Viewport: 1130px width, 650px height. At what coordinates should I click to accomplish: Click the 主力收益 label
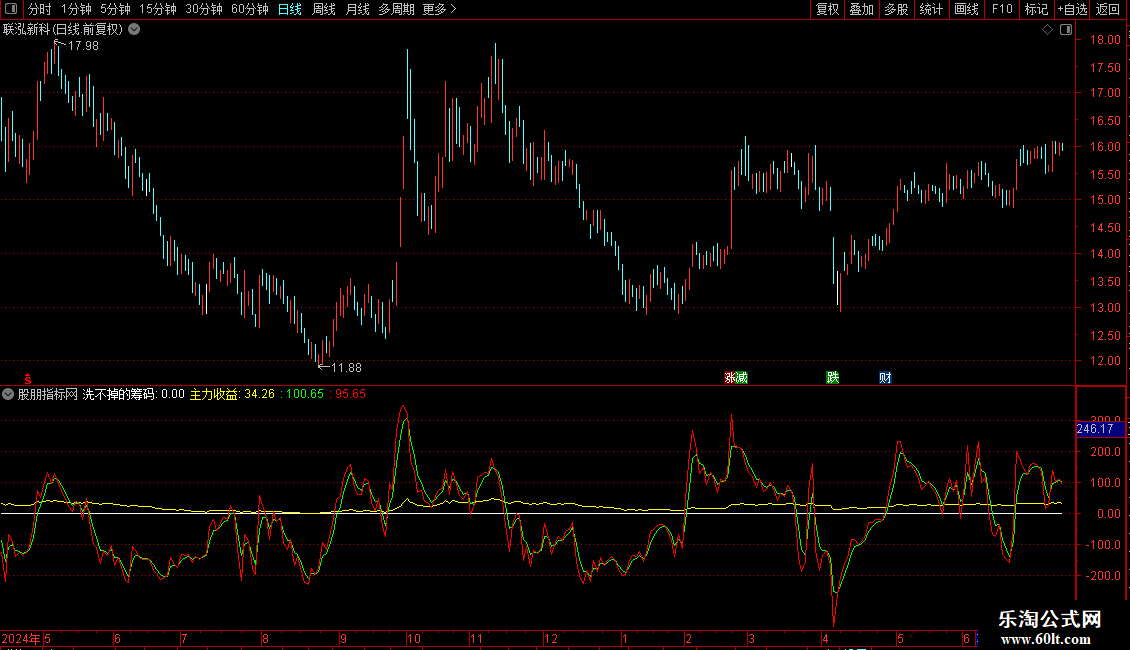pyautogui.click(x=213, y=394)
